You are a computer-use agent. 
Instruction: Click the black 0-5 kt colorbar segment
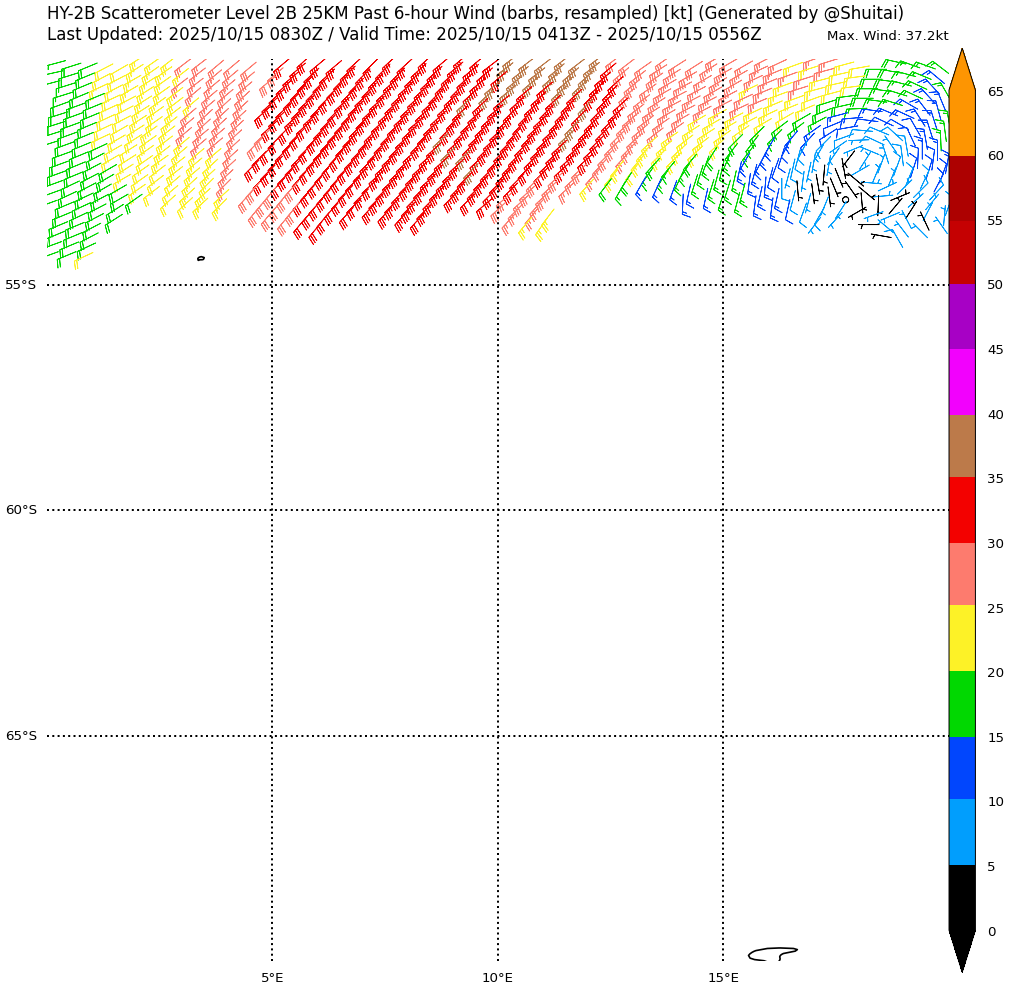pos(961,898)
